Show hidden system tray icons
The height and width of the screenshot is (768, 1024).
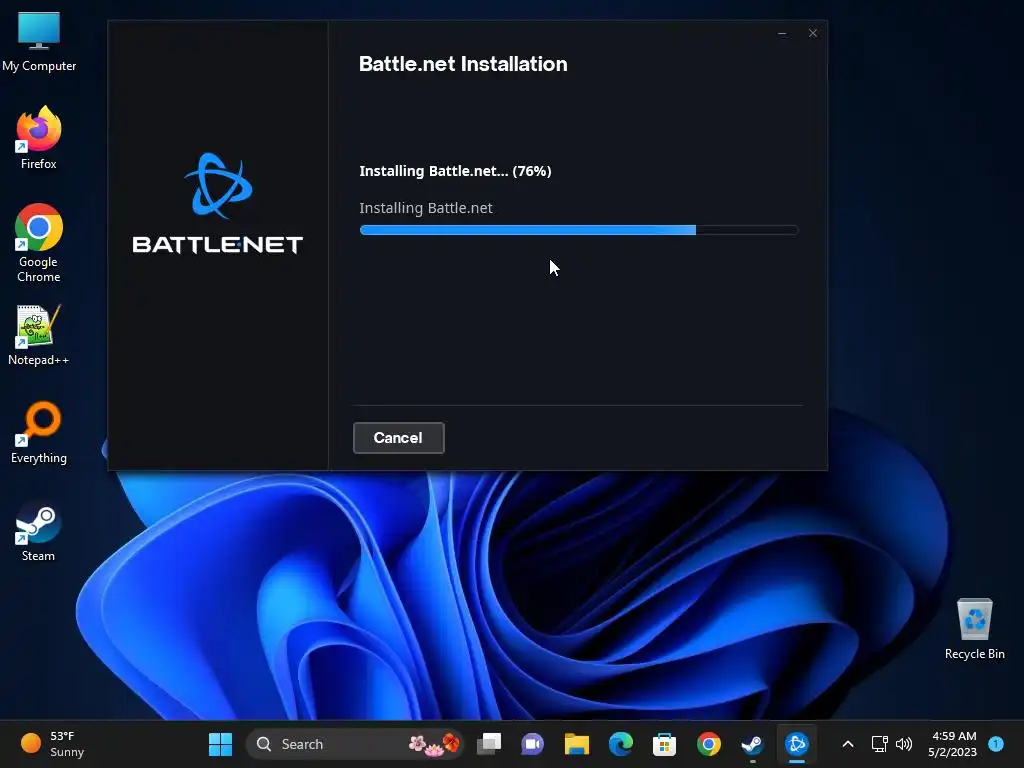pyautogui.click(x=848, y=744)
